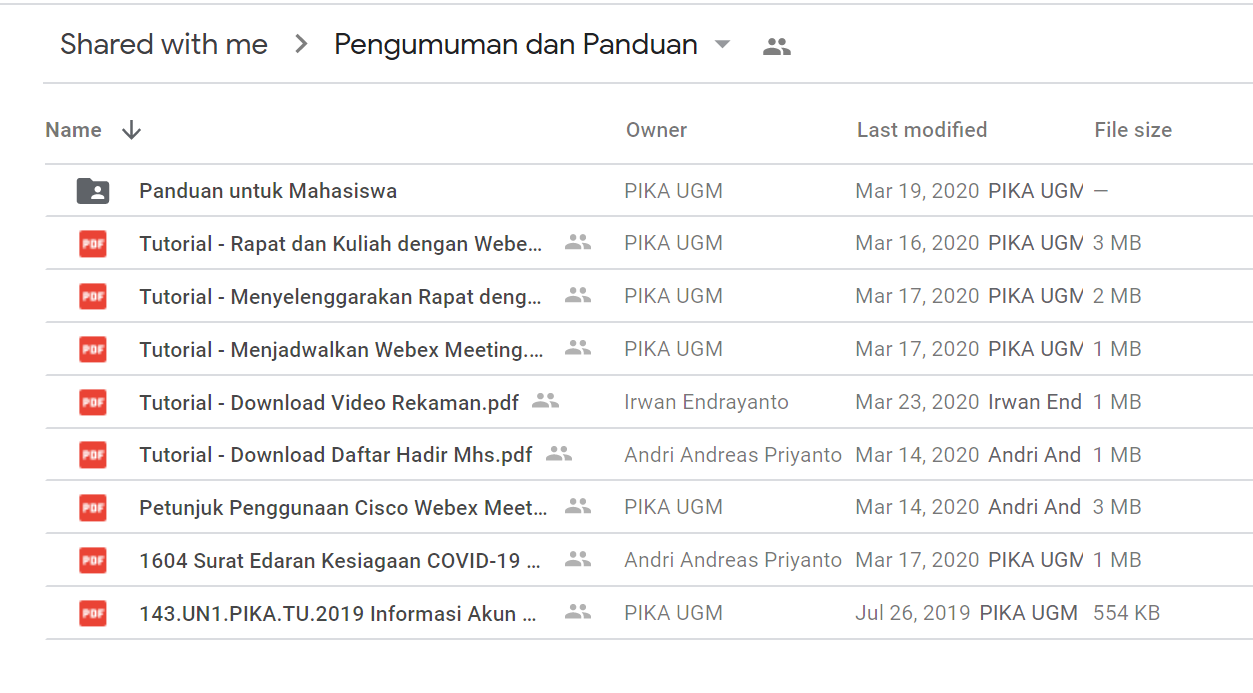Select Tutorial - Menjadwalkan Webex Meeting file

point(341,349)
